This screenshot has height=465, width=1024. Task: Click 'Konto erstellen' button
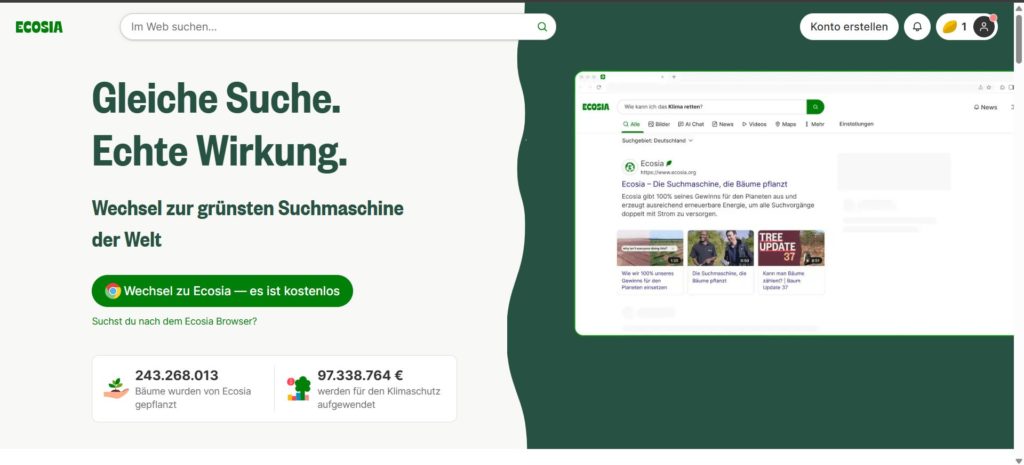(x=849, y=27)
